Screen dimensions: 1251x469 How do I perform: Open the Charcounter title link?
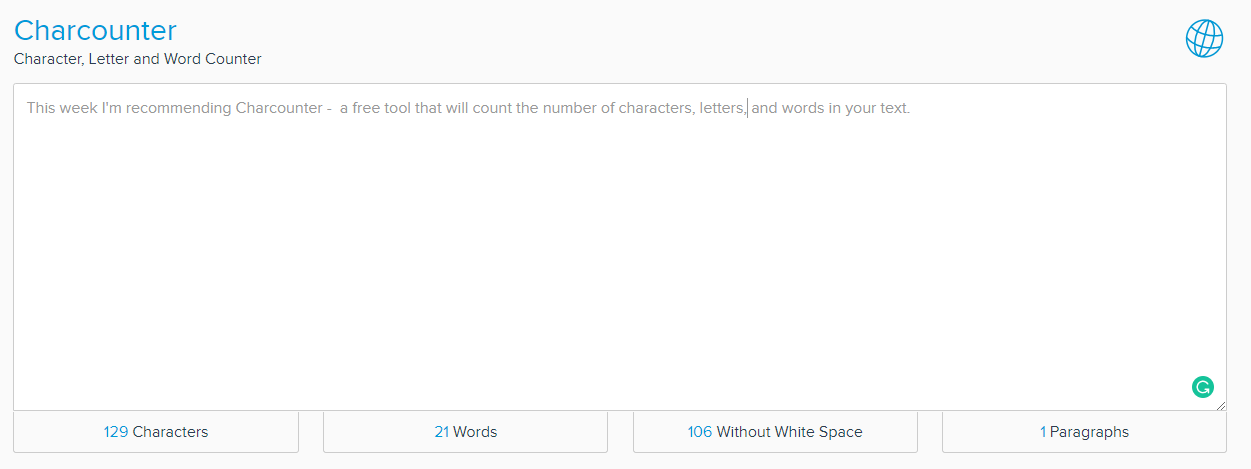tap(95, 30)
